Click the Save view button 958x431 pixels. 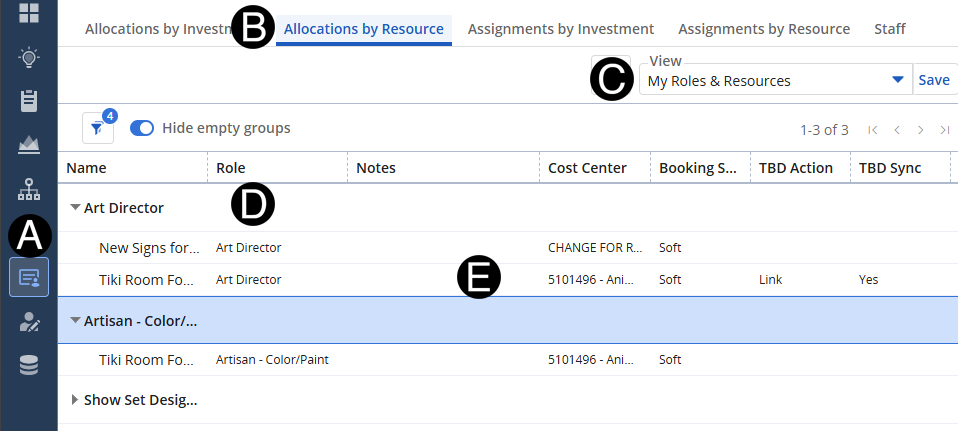tap(934, 80)
